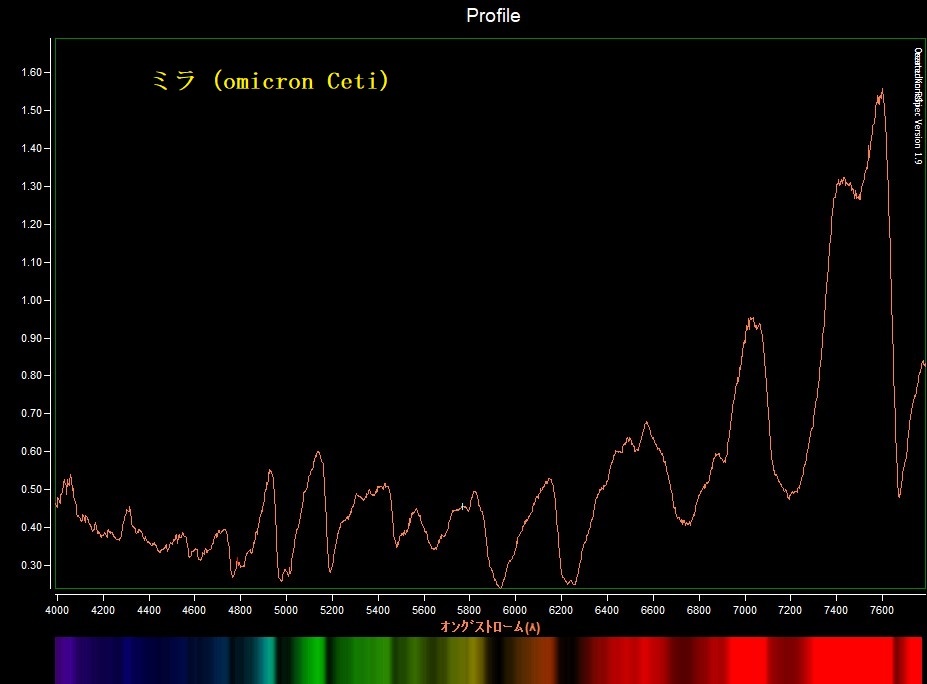Click the highest spectrum peak near 7600 Å

pyautogui.click(x=881, y=92)
